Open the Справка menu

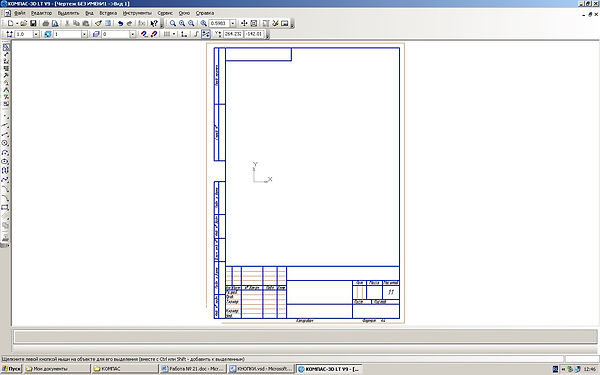point(205,13)
